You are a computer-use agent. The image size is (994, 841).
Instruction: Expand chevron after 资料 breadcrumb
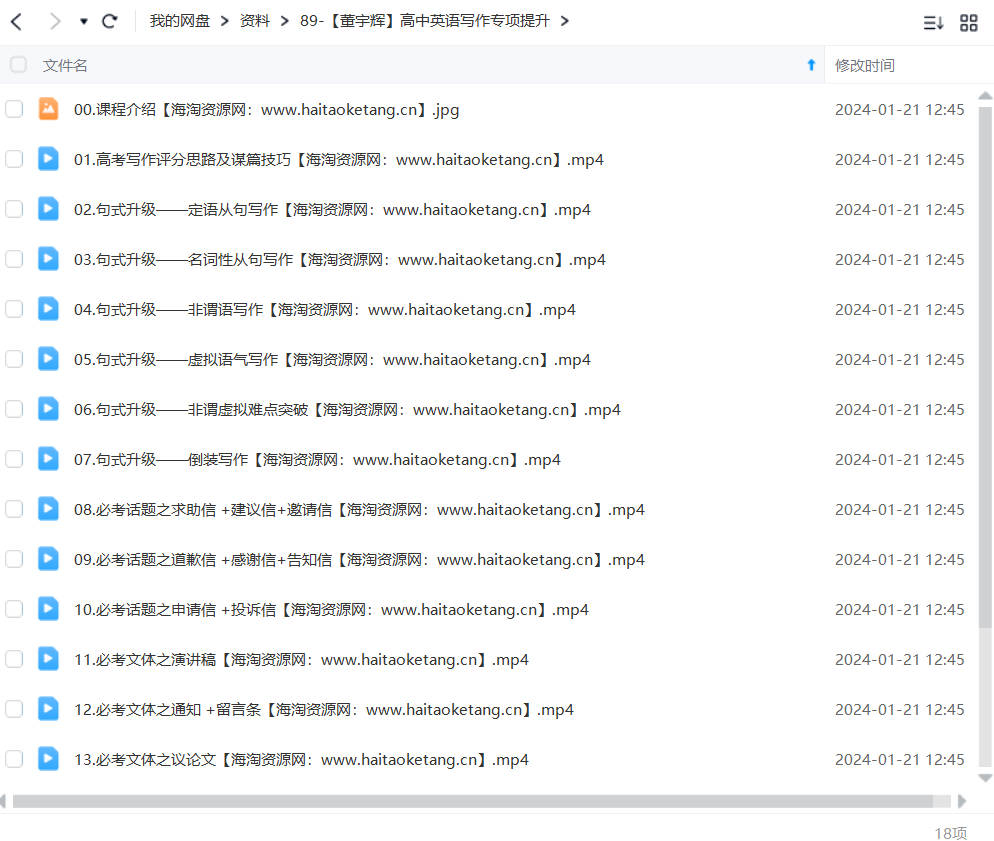click(x=285, y=22)
